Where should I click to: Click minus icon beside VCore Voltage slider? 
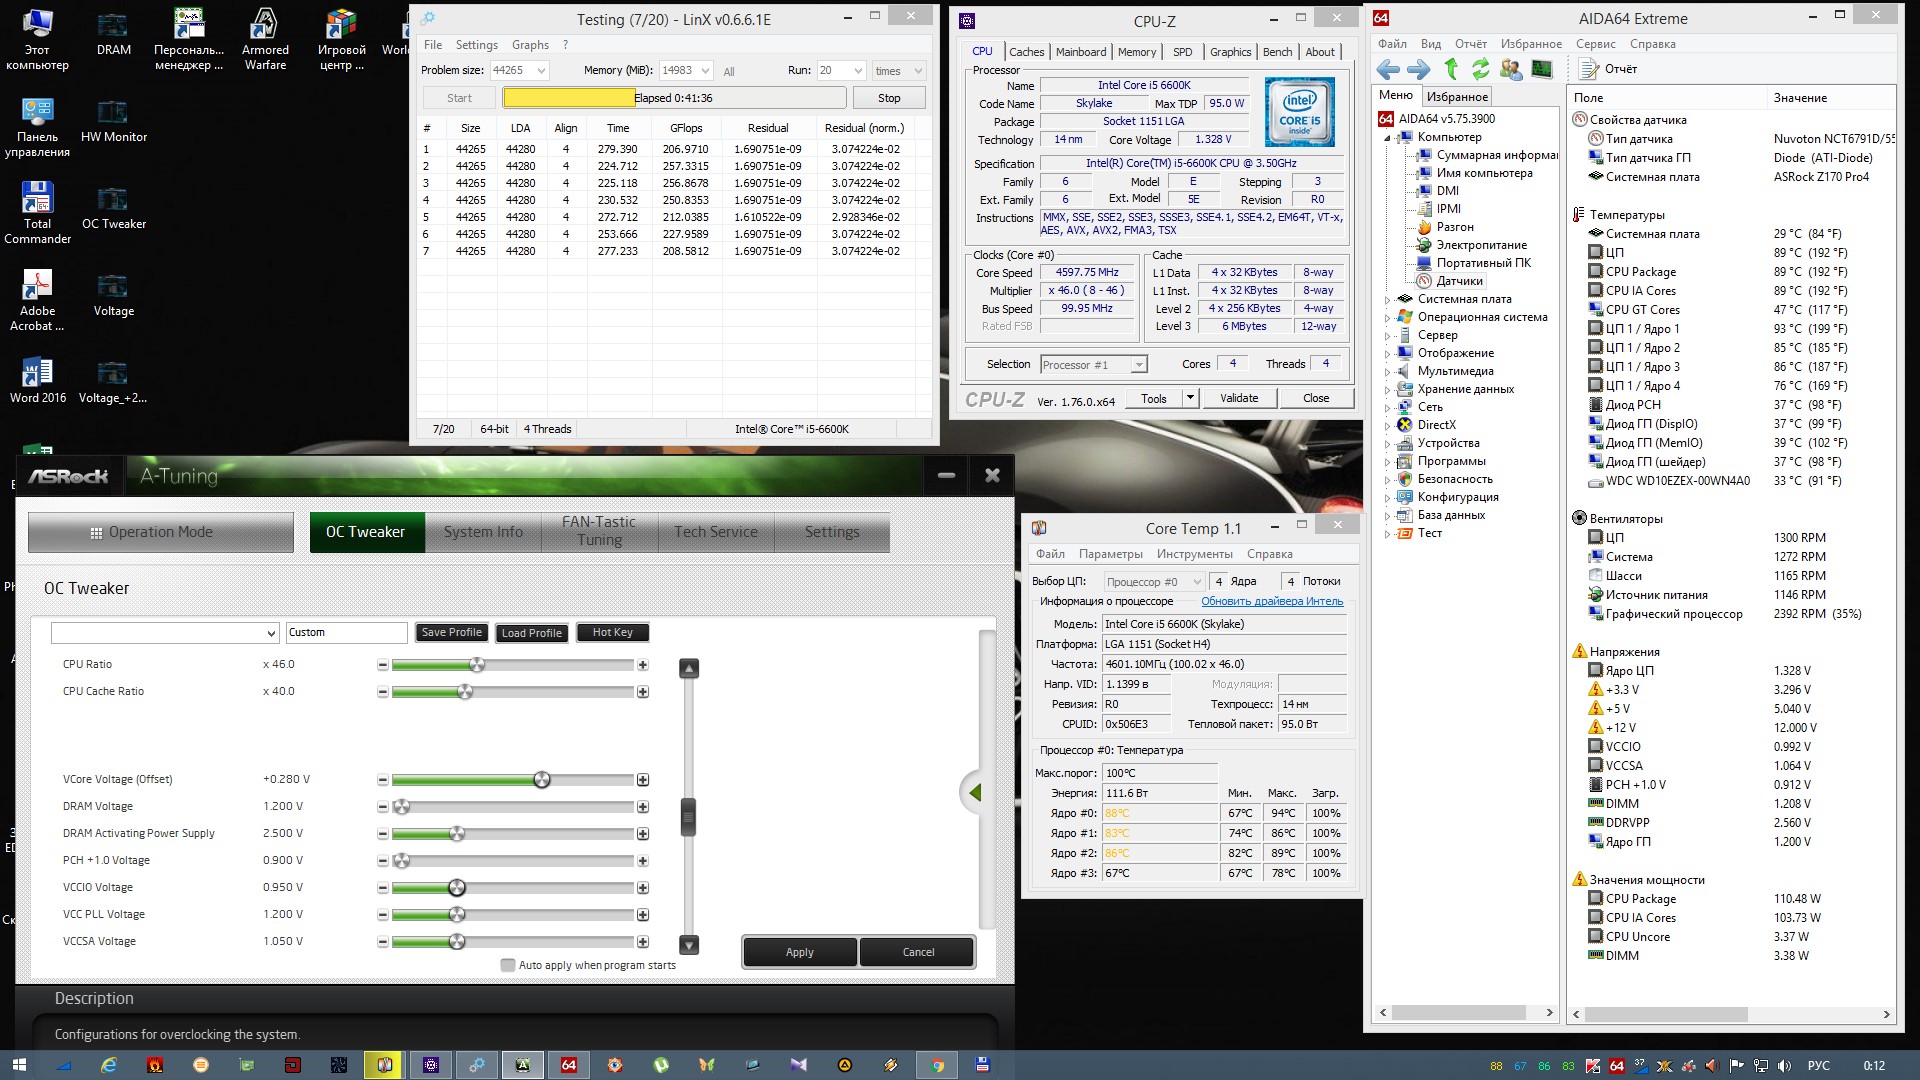click(382, 780)
